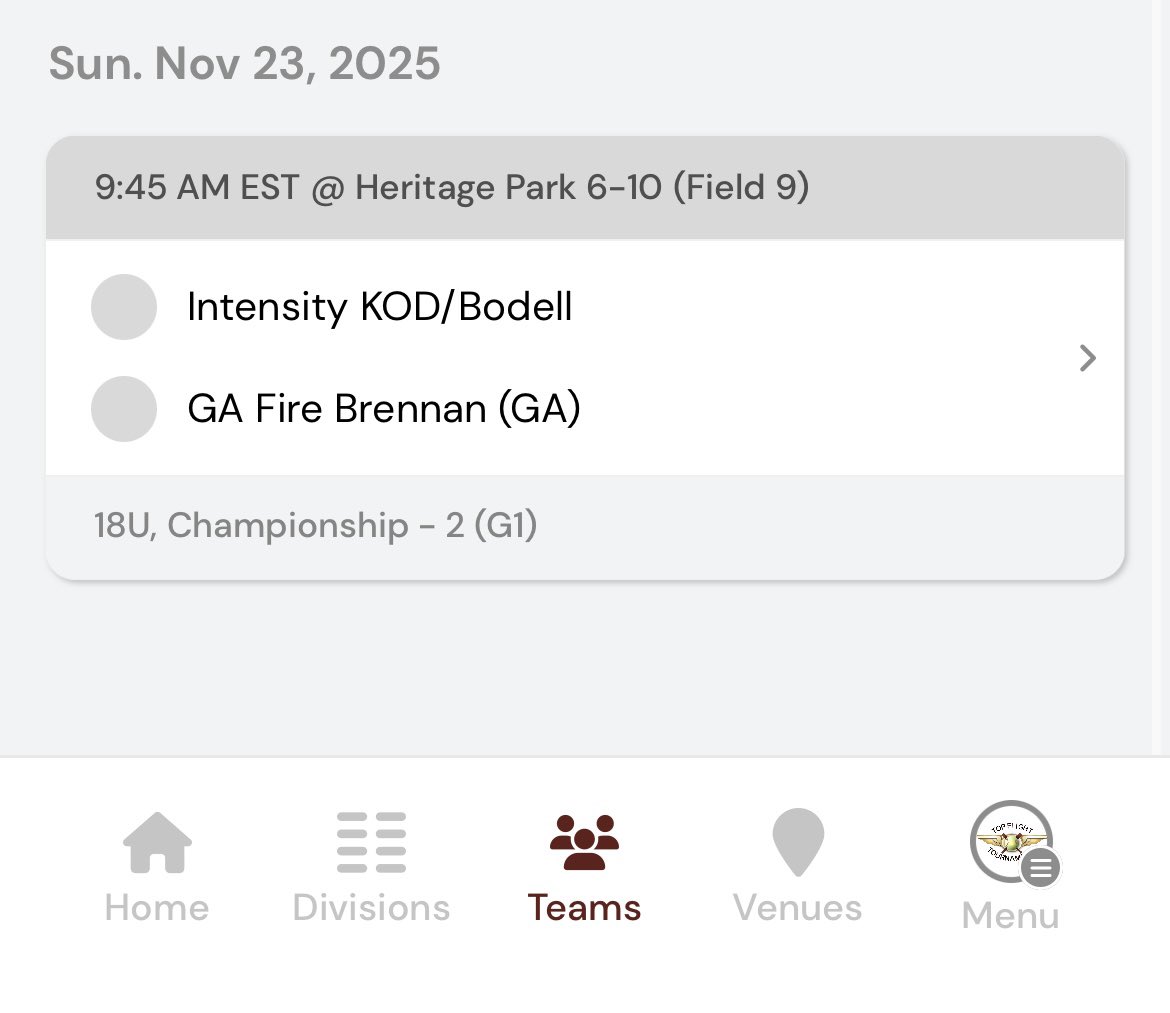Select the Teams people icon

point(584,842)
